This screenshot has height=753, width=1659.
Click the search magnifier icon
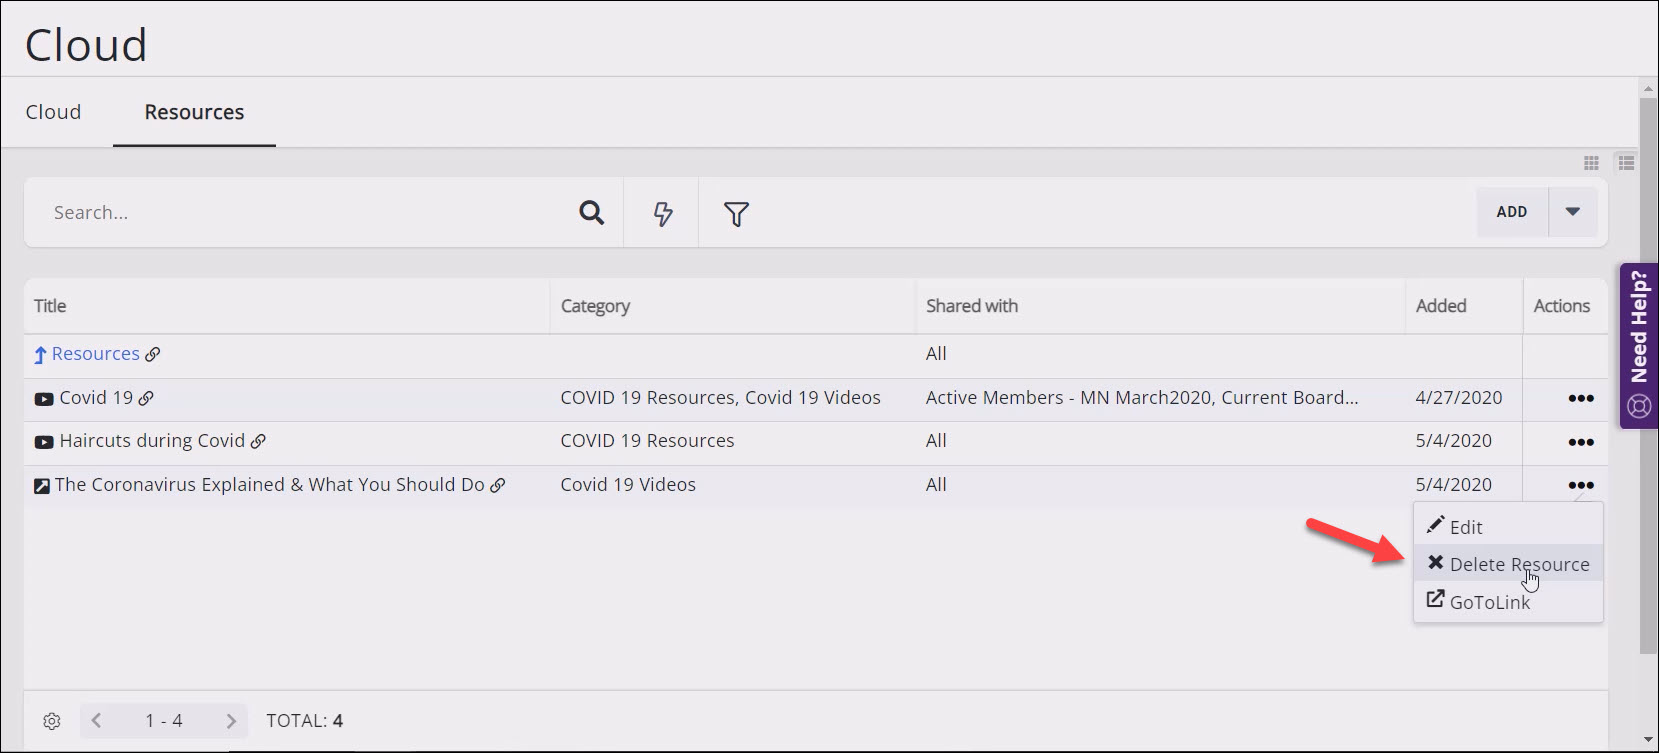[x=591, y=213]
